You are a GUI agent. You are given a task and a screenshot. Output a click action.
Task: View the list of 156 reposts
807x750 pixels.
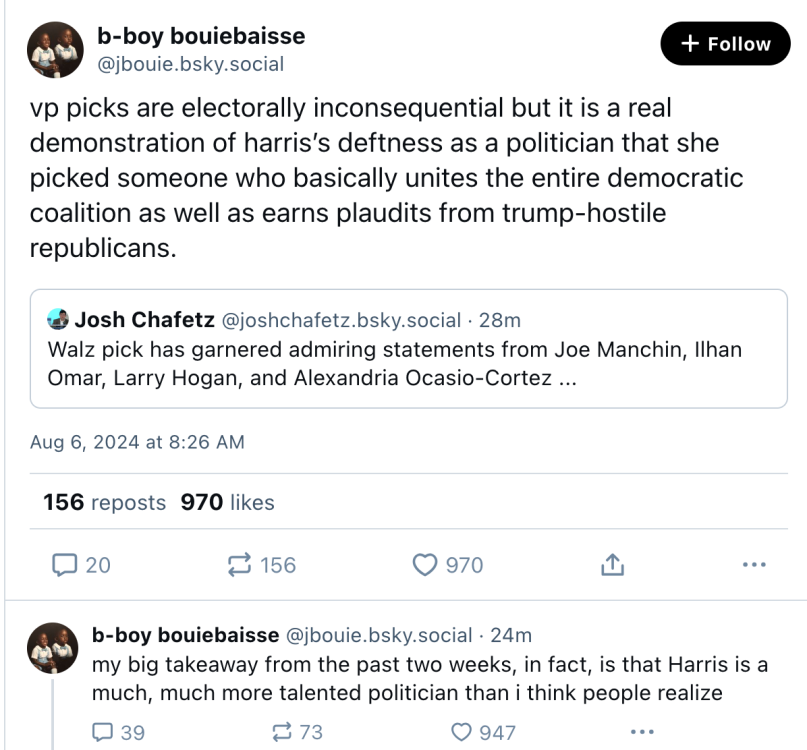[105, 502]
